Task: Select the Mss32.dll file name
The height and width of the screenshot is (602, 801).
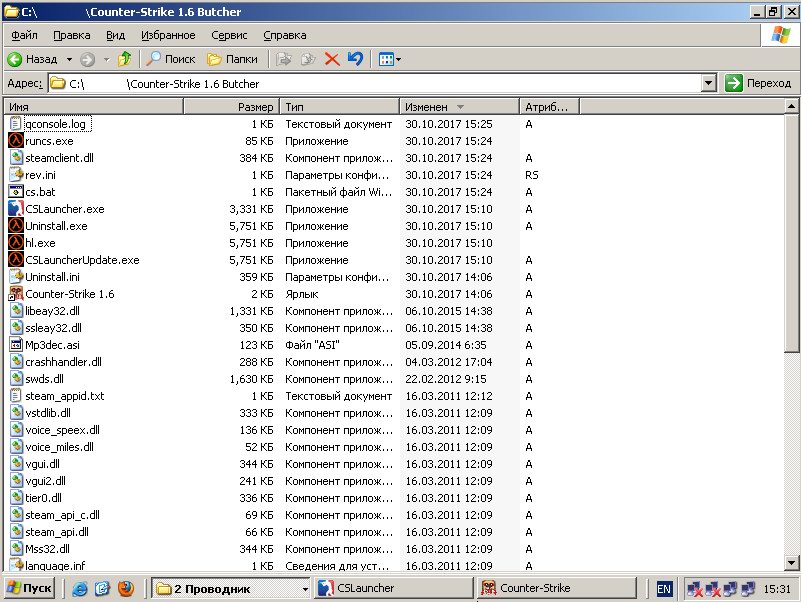Action: [47, 549]
